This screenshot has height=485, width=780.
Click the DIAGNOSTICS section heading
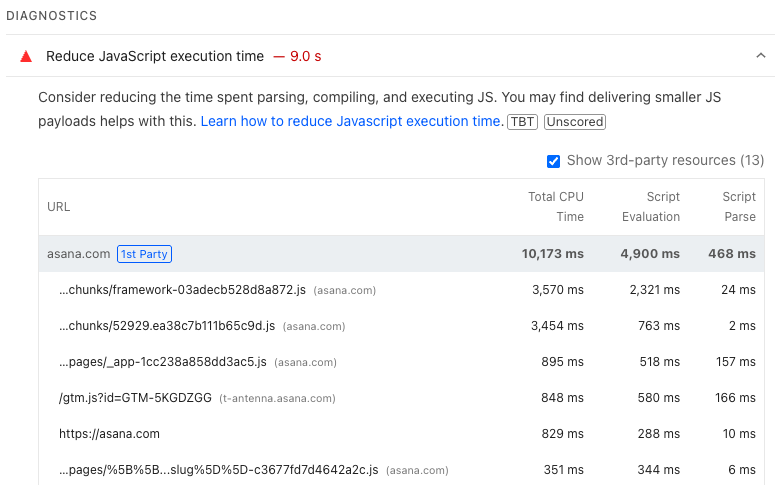(52, 16)
